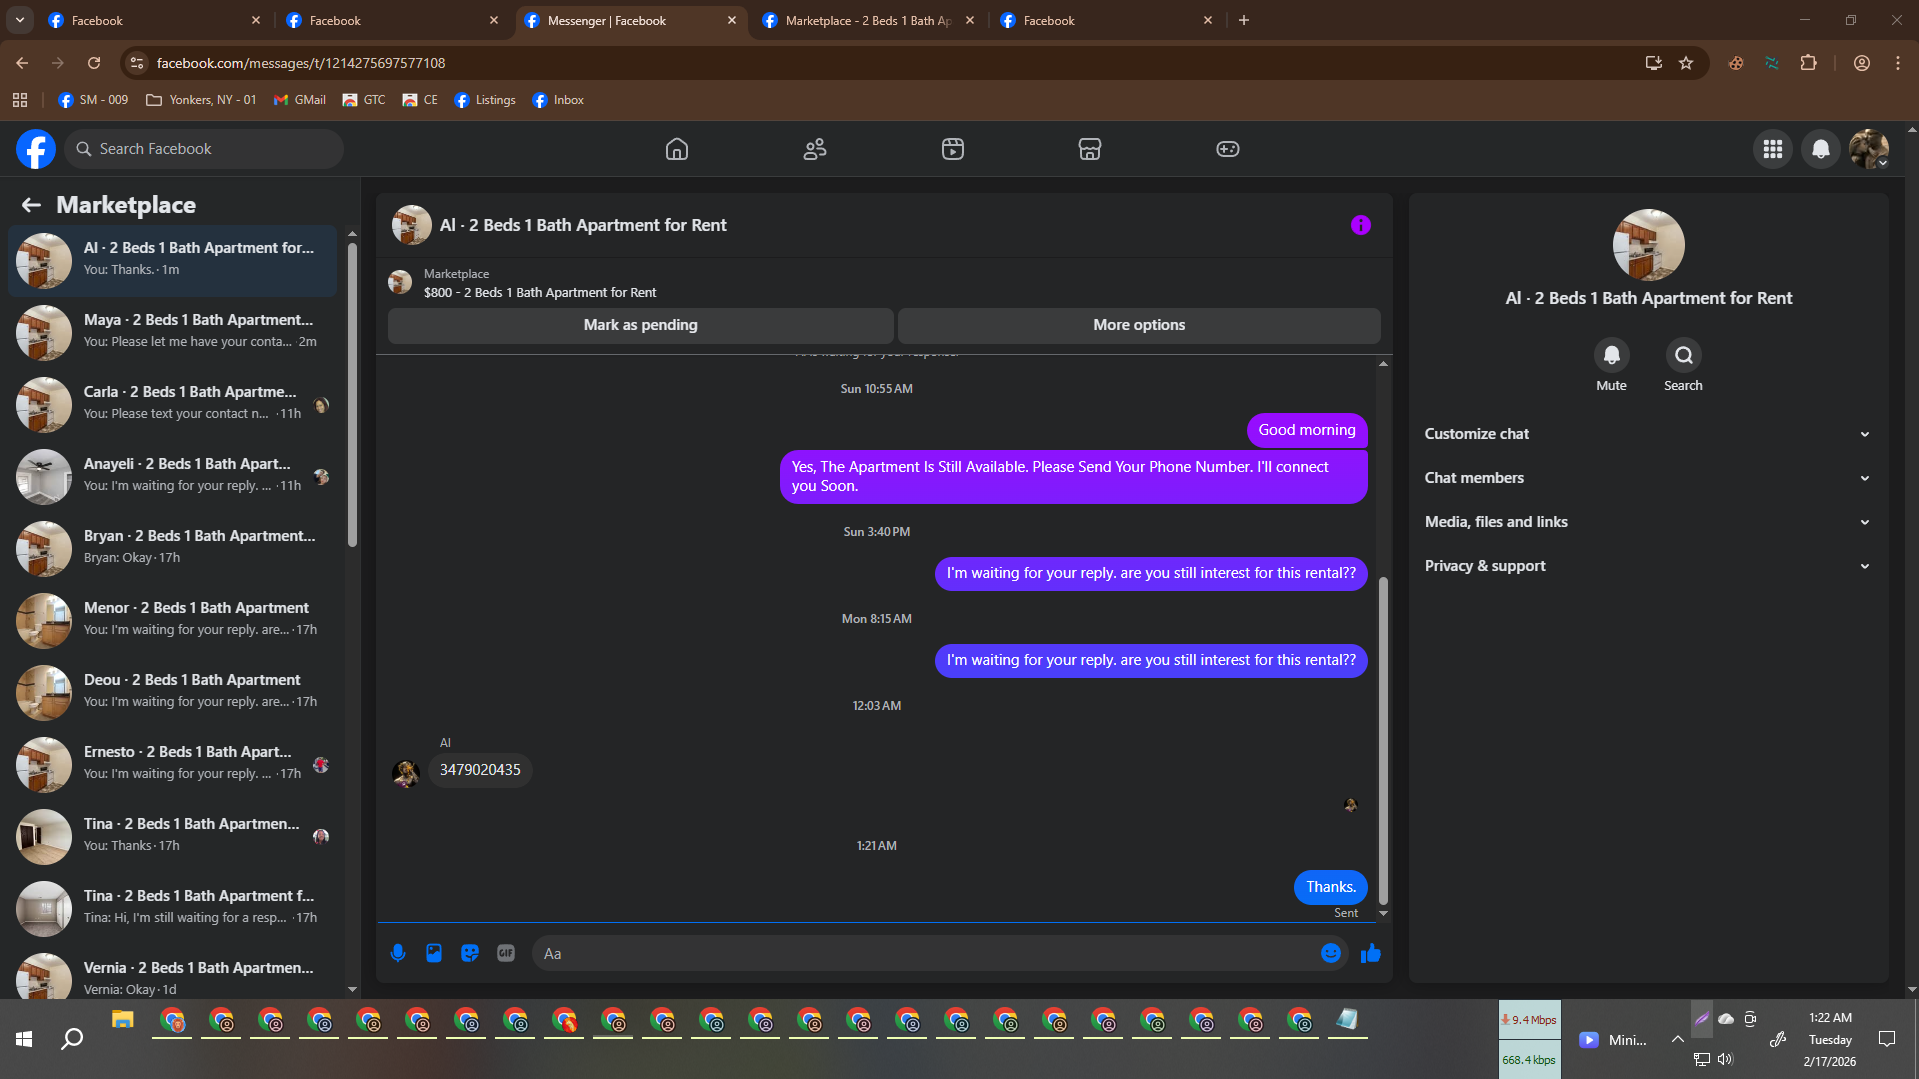Reload the current page
1919x1079 pixels.
coord(94,63)
